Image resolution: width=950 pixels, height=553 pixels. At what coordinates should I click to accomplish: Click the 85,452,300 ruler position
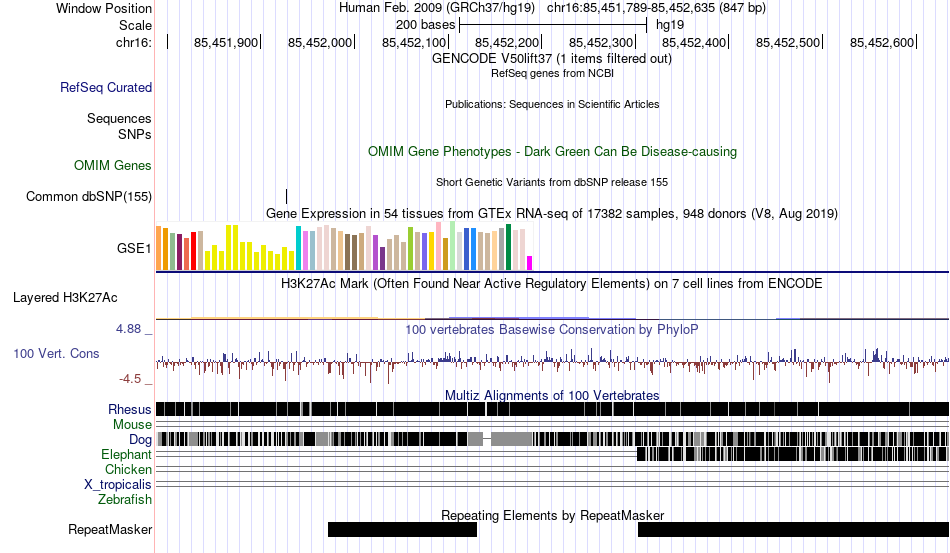tap(600, 42)
